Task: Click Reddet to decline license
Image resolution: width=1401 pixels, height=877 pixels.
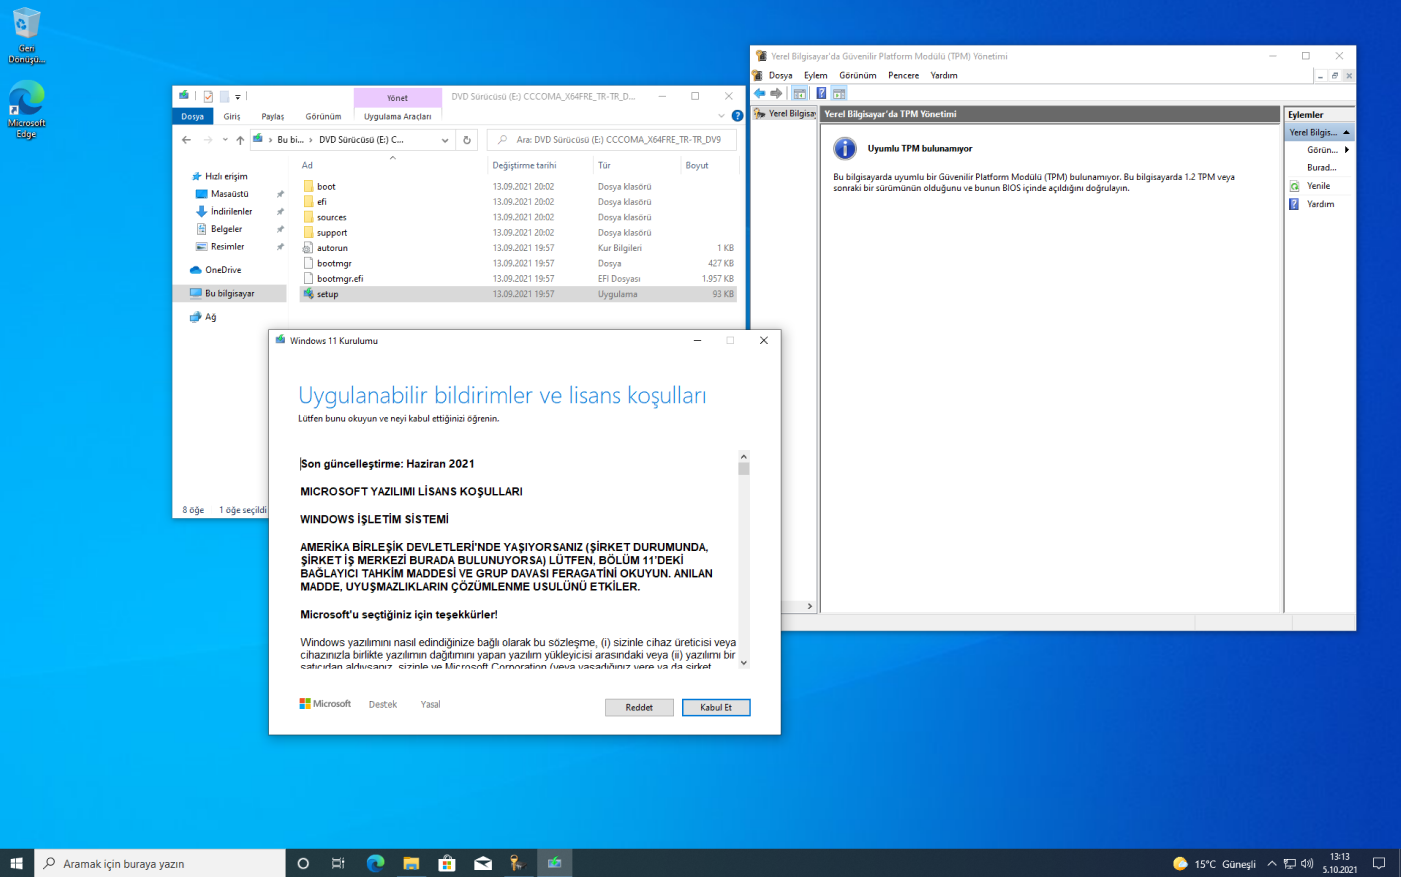Action: [639, 707]
